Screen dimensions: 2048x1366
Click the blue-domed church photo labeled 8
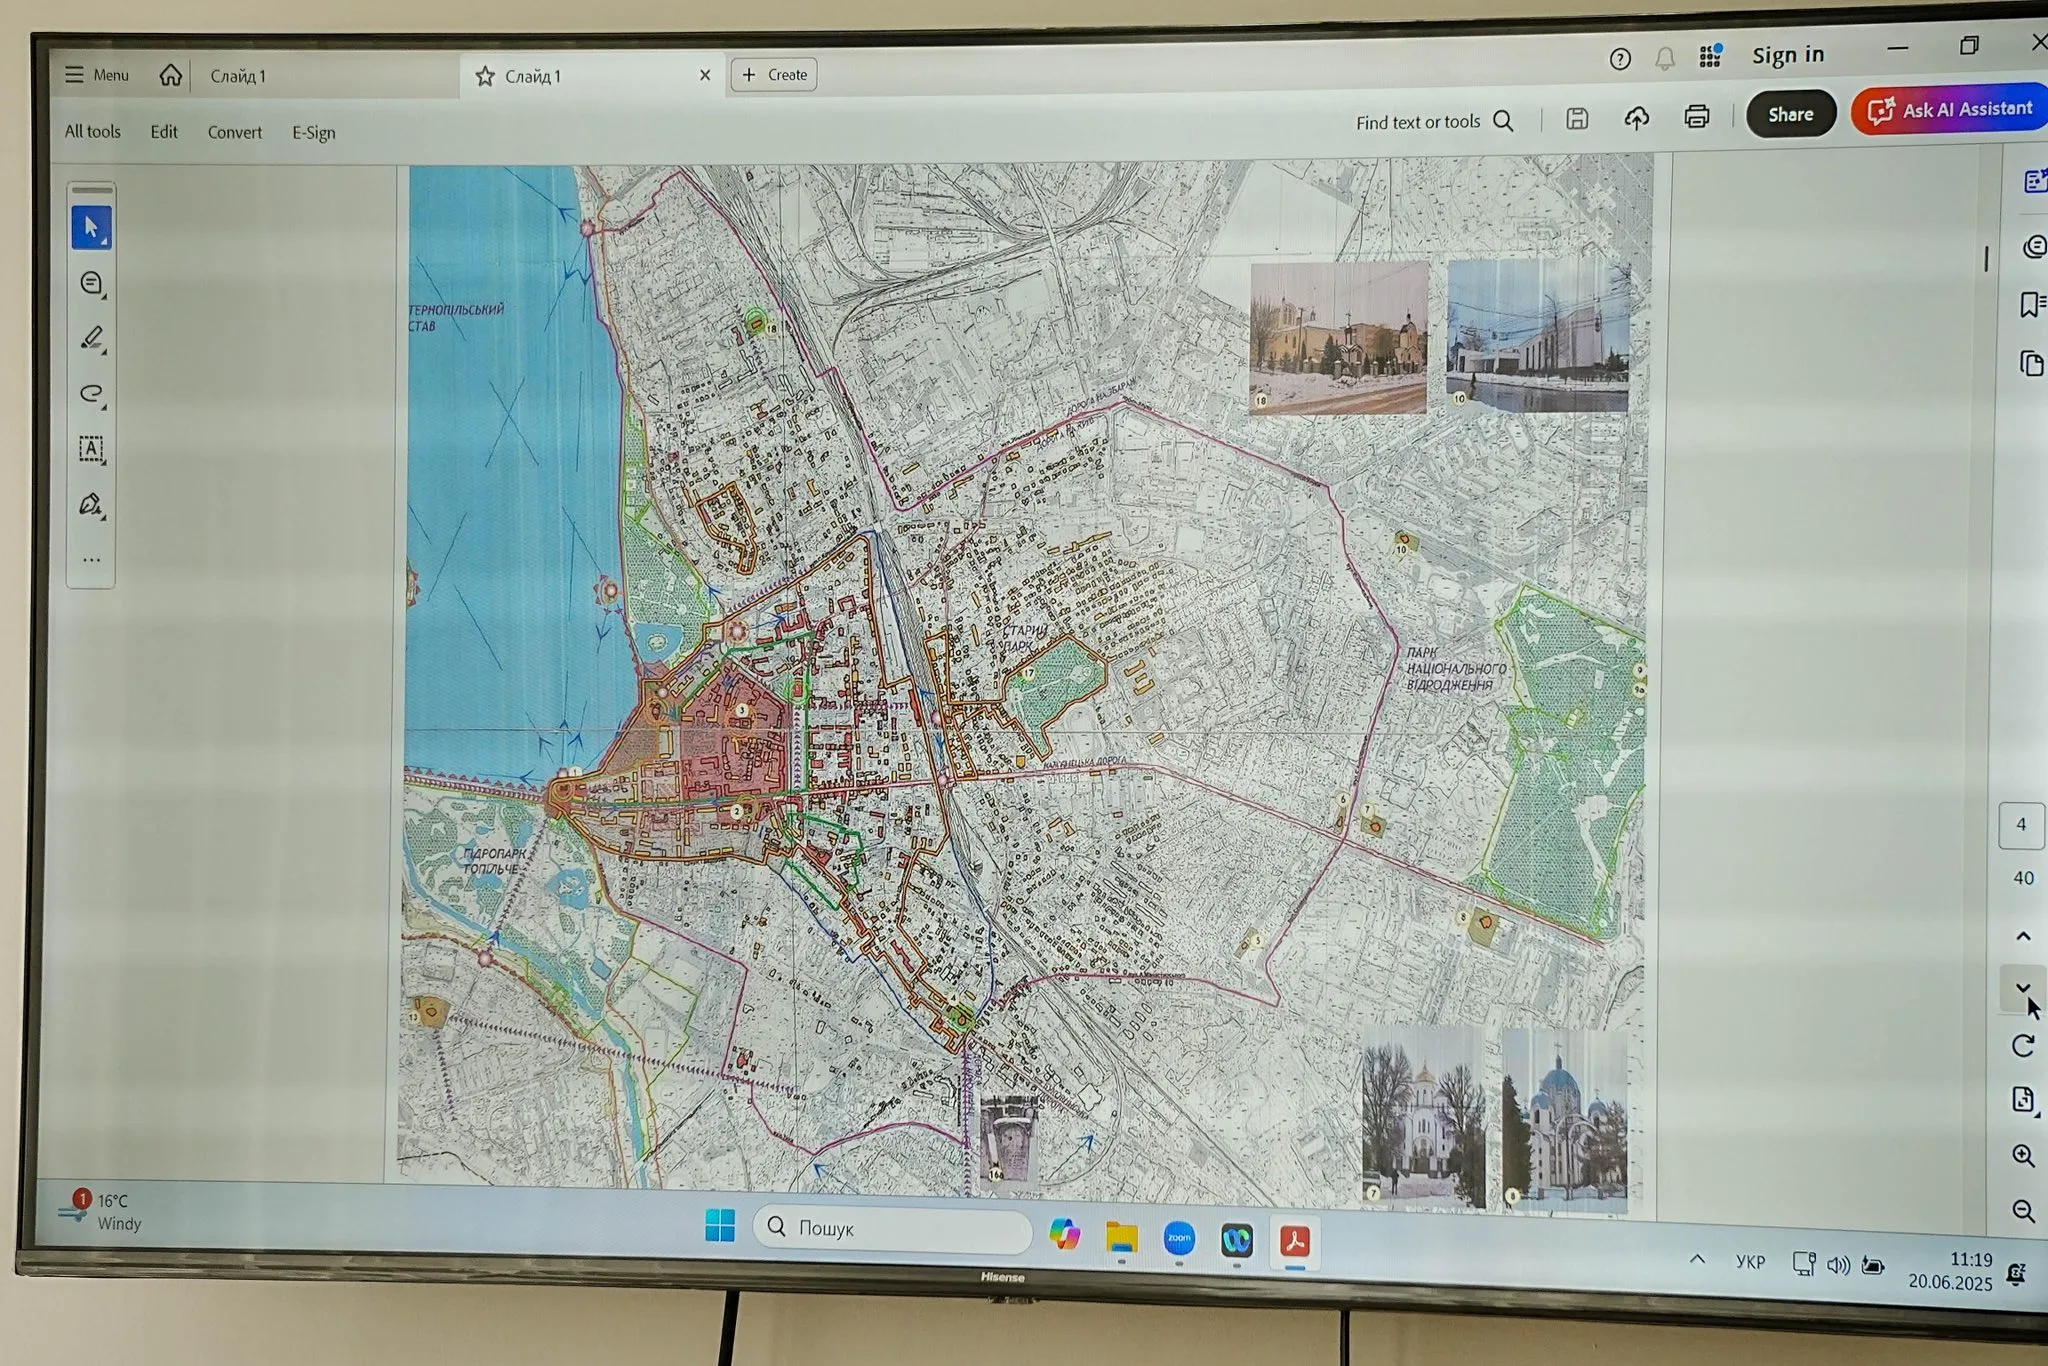1565,1119
